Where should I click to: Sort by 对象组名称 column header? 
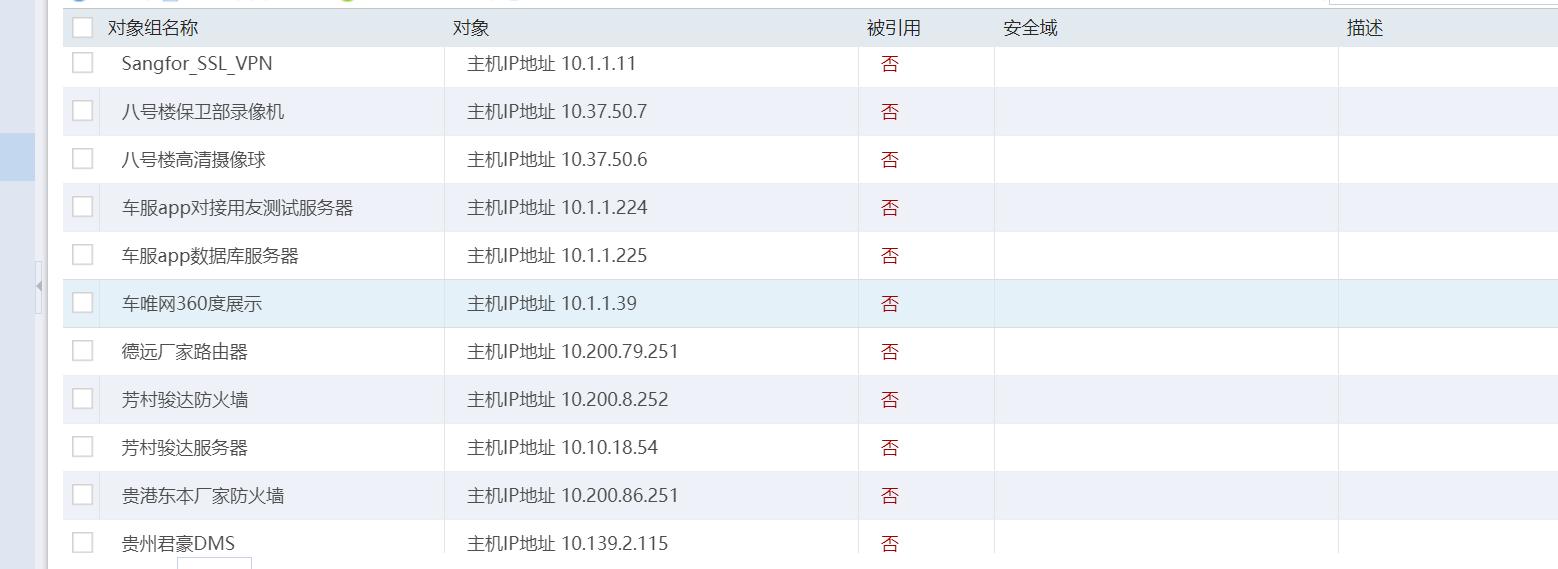pyautogui.click(x=153, y=29)
